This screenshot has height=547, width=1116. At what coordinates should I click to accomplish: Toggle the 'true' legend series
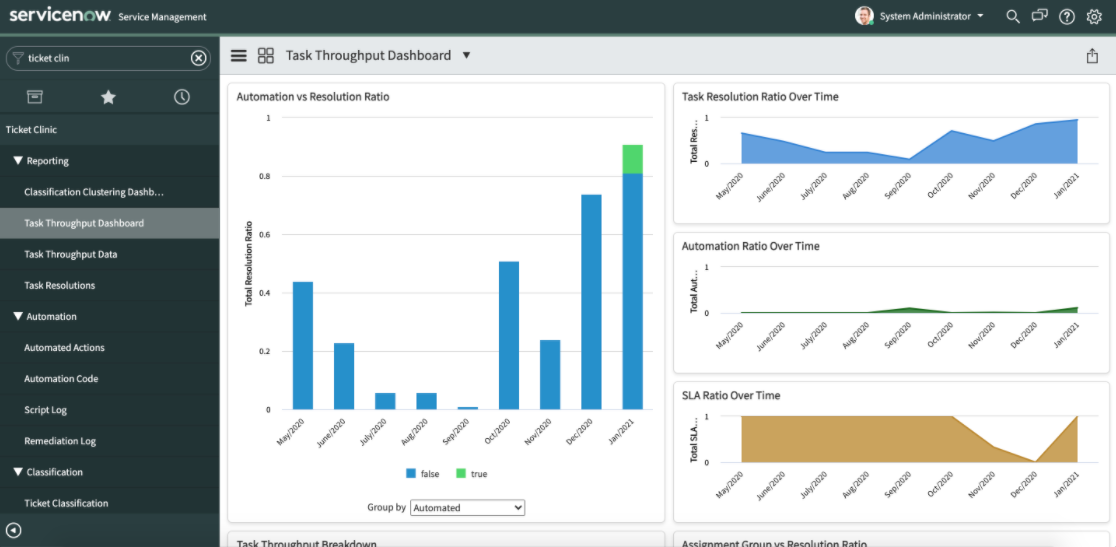point(471,473)
